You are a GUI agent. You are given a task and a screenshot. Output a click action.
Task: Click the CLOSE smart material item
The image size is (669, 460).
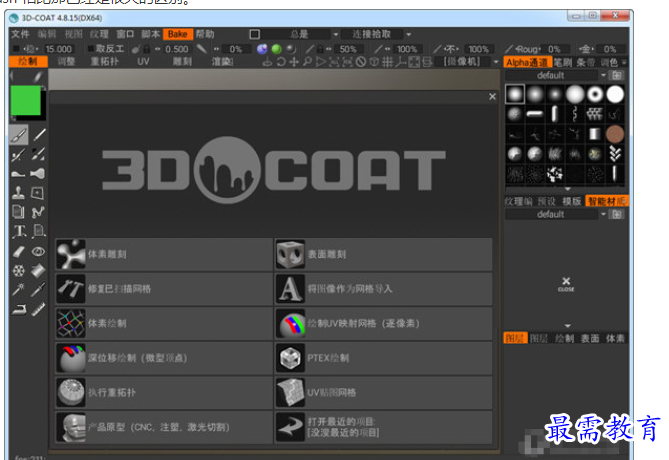click(x=566, y=284)
